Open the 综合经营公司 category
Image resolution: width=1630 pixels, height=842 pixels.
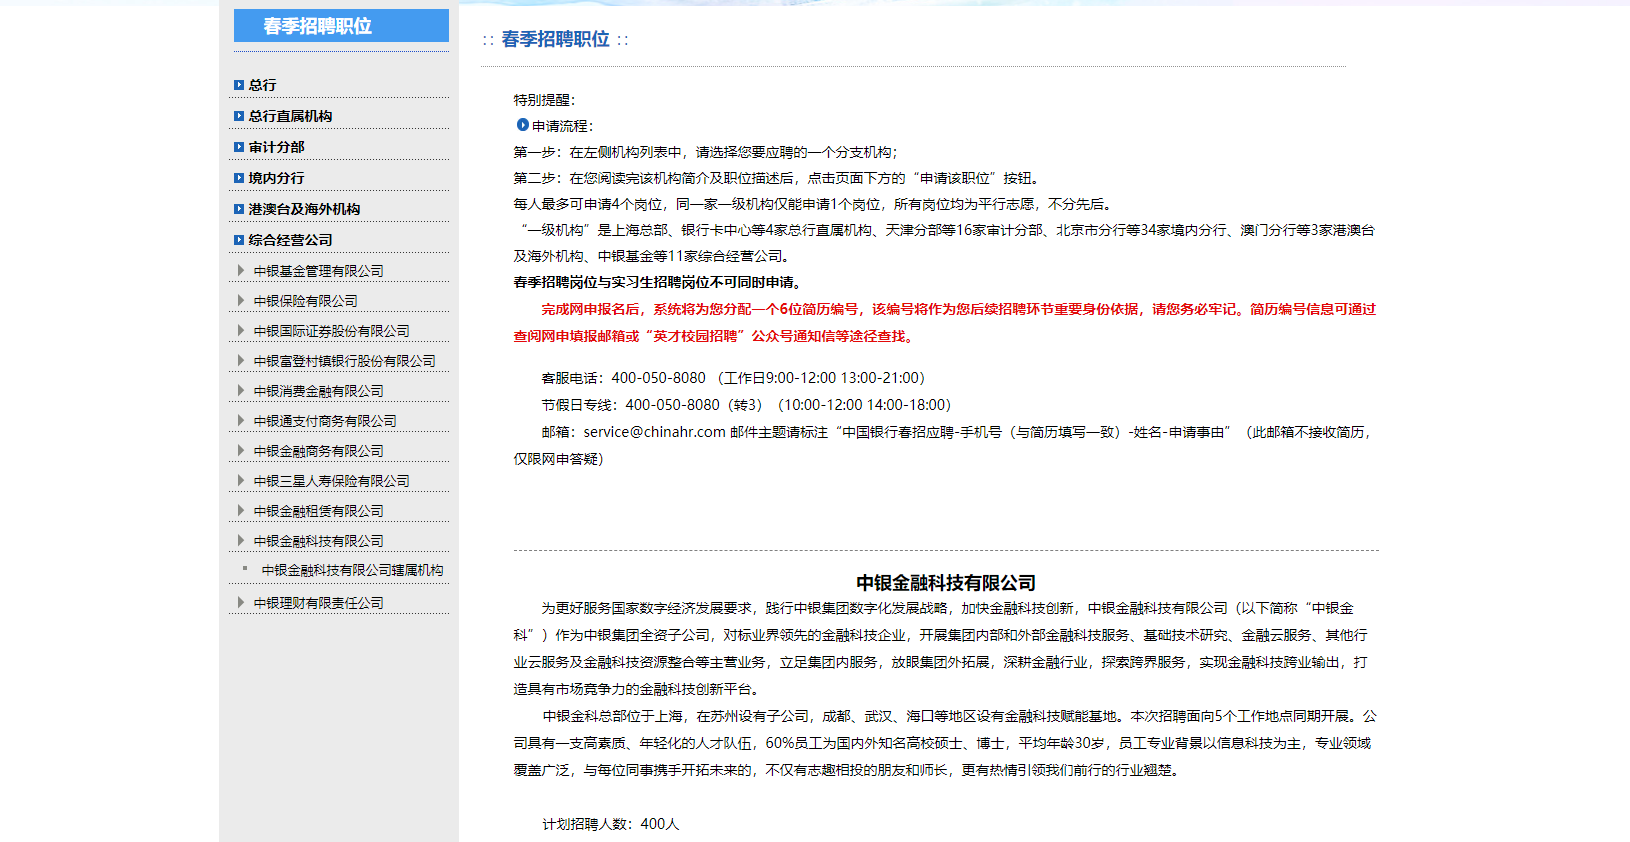[290, 240]
